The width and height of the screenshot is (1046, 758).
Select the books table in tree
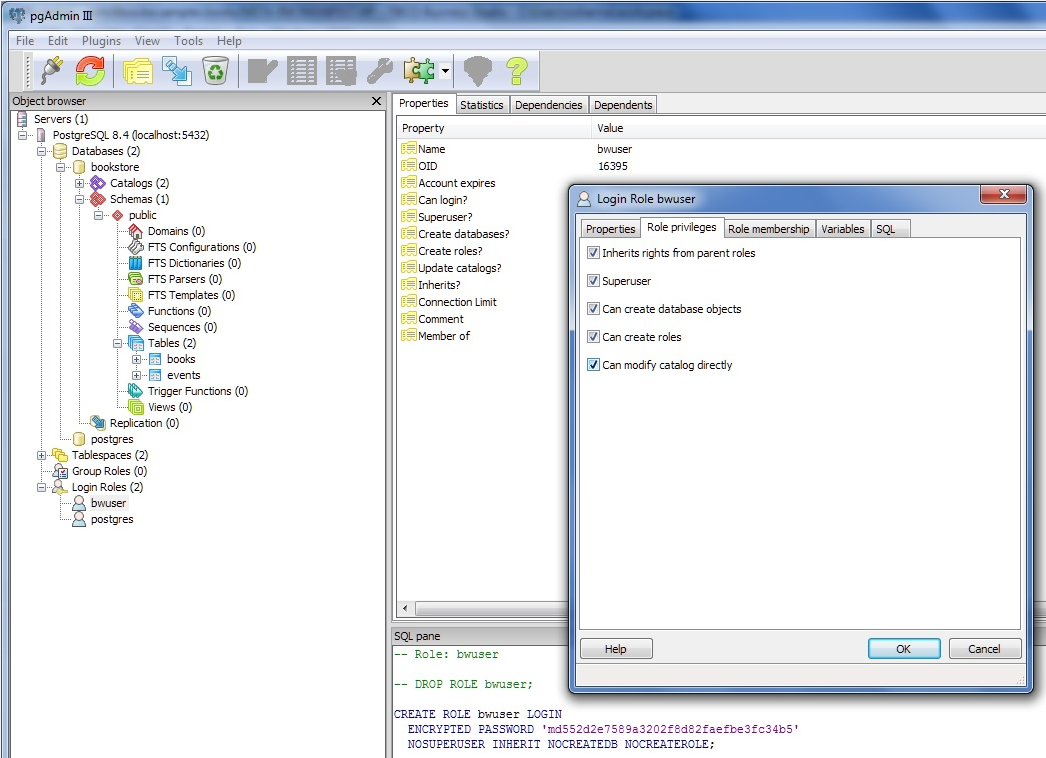(x=181, y=359)
